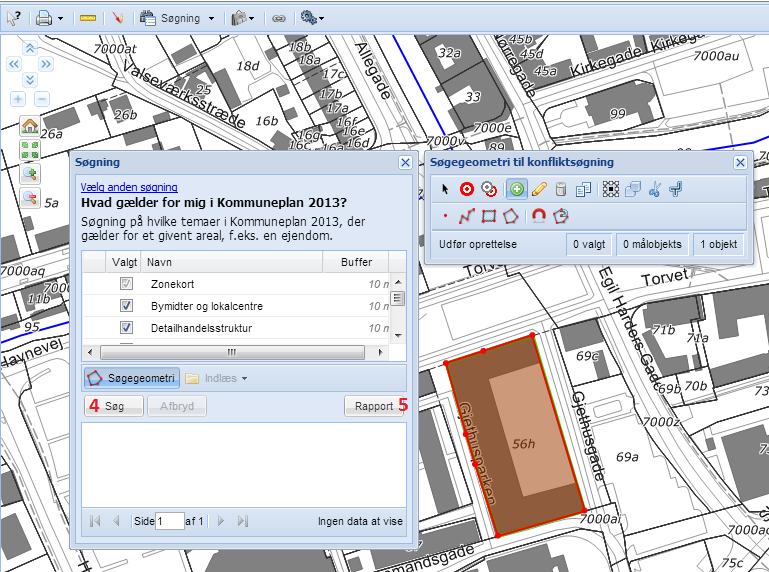
Task: Activate the magnet snap tool
Action: (538, 215)
